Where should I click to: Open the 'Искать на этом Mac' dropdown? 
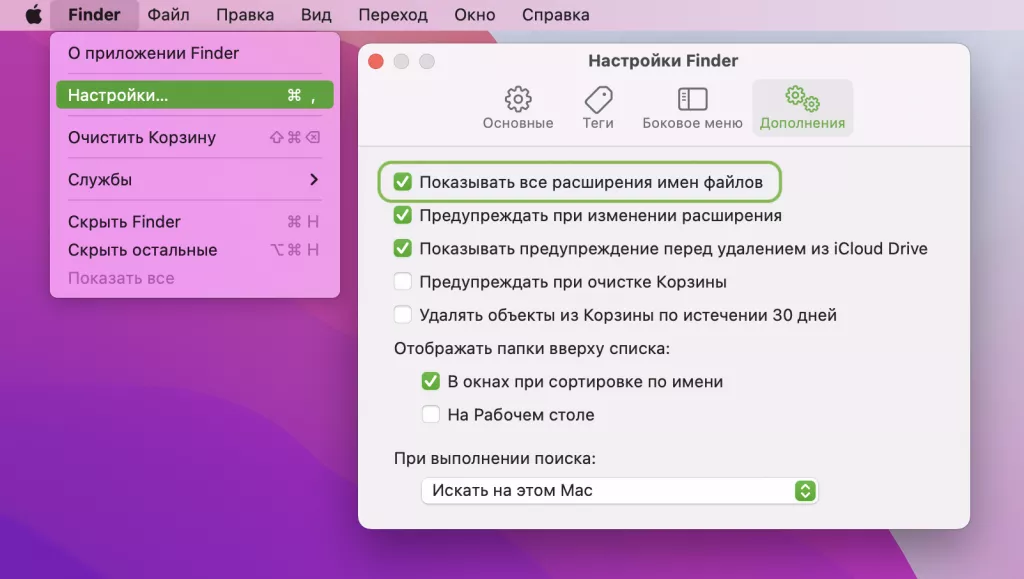(807, 490)
